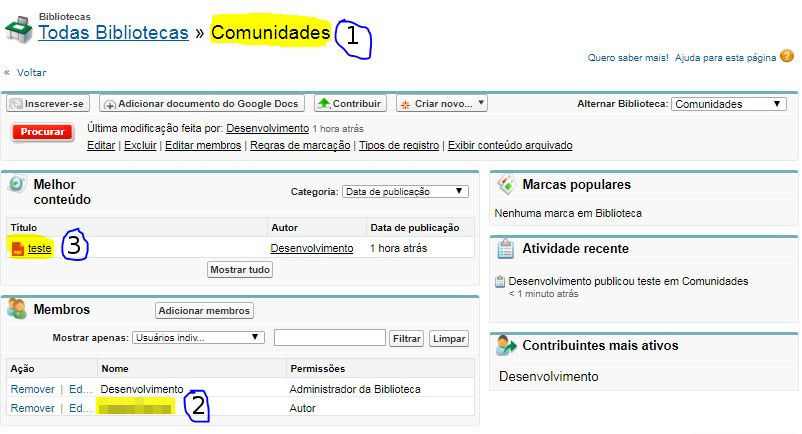802x434 pixels.
Task: Click Desenvolvimento author link in content table
Action: (311, 248)
